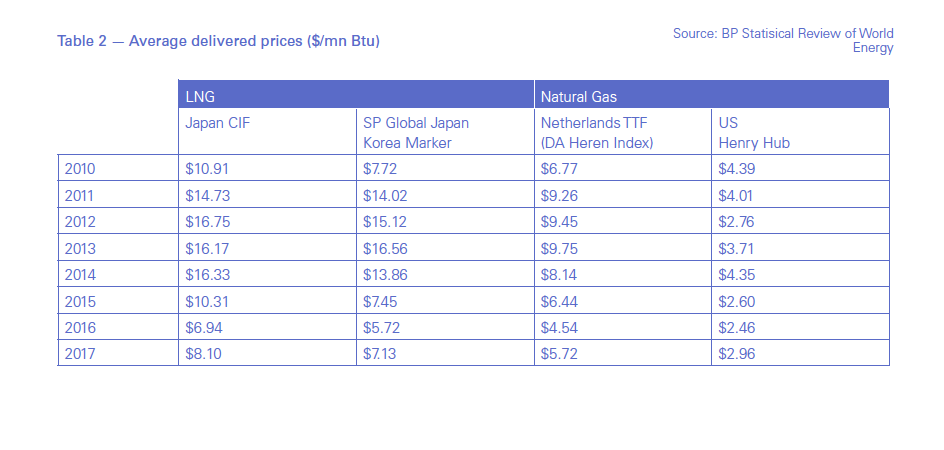The height and width of the screenshot is (450, 944).
Task: Select the 2015 row label
Action: coord(80,300)
